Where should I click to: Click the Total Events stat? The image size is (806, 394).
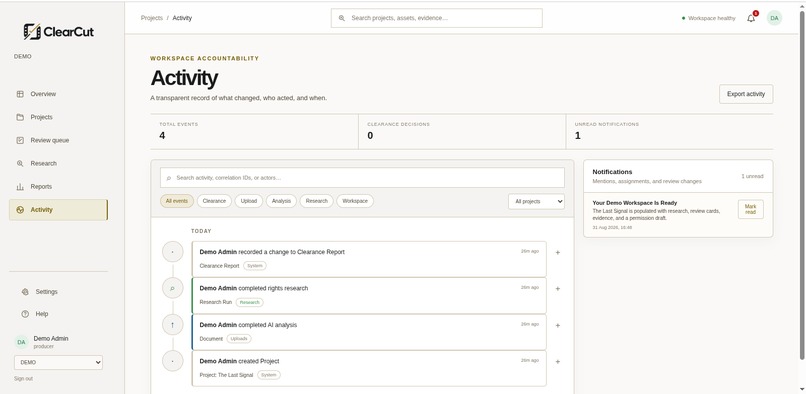click(254, 132)
